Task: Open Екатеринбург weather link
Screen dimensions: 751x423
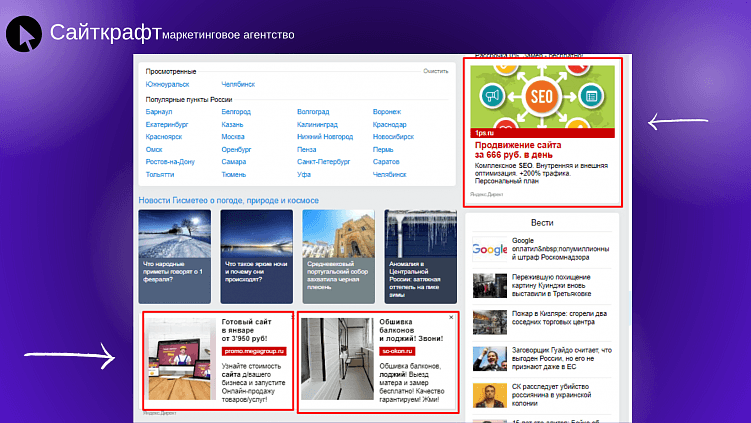Action: (167, 125)
